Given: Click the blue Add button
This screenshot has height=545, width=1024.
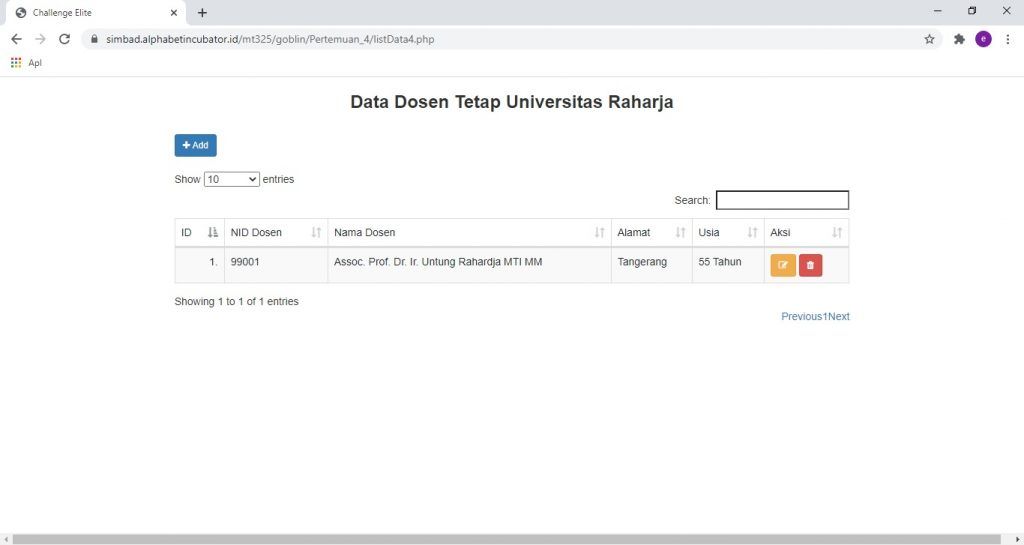Looking at the screenshot, I should coord(195,145).
